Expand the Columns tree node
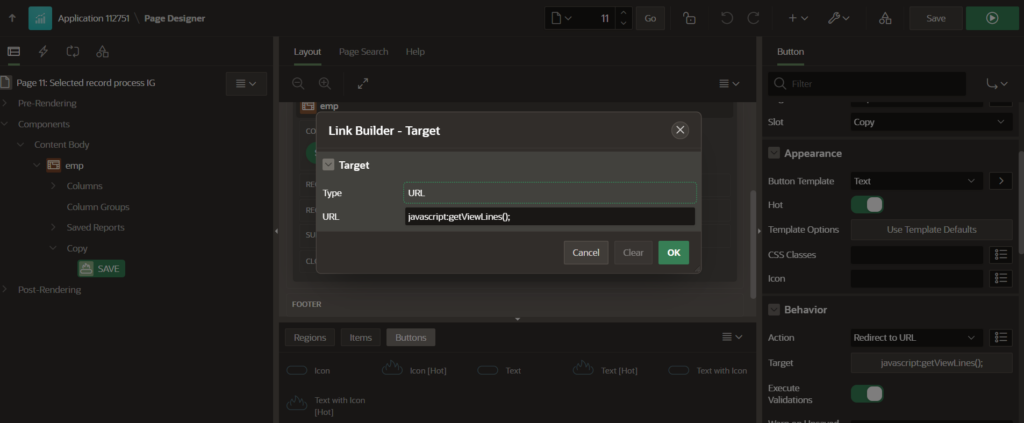 point(53,186)
